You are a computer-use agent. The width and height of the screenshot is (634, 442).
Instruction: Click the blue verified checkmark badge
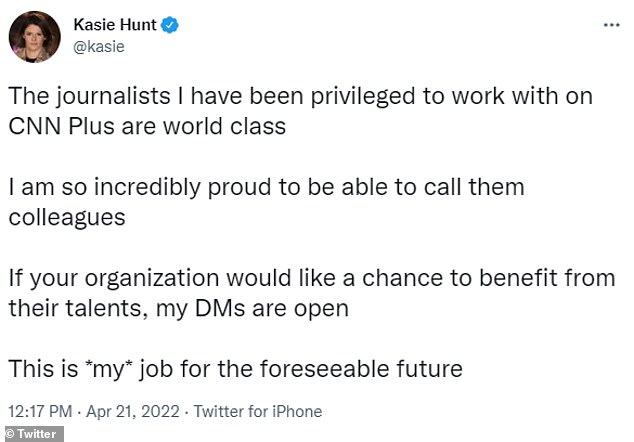(x=170, y=25)
